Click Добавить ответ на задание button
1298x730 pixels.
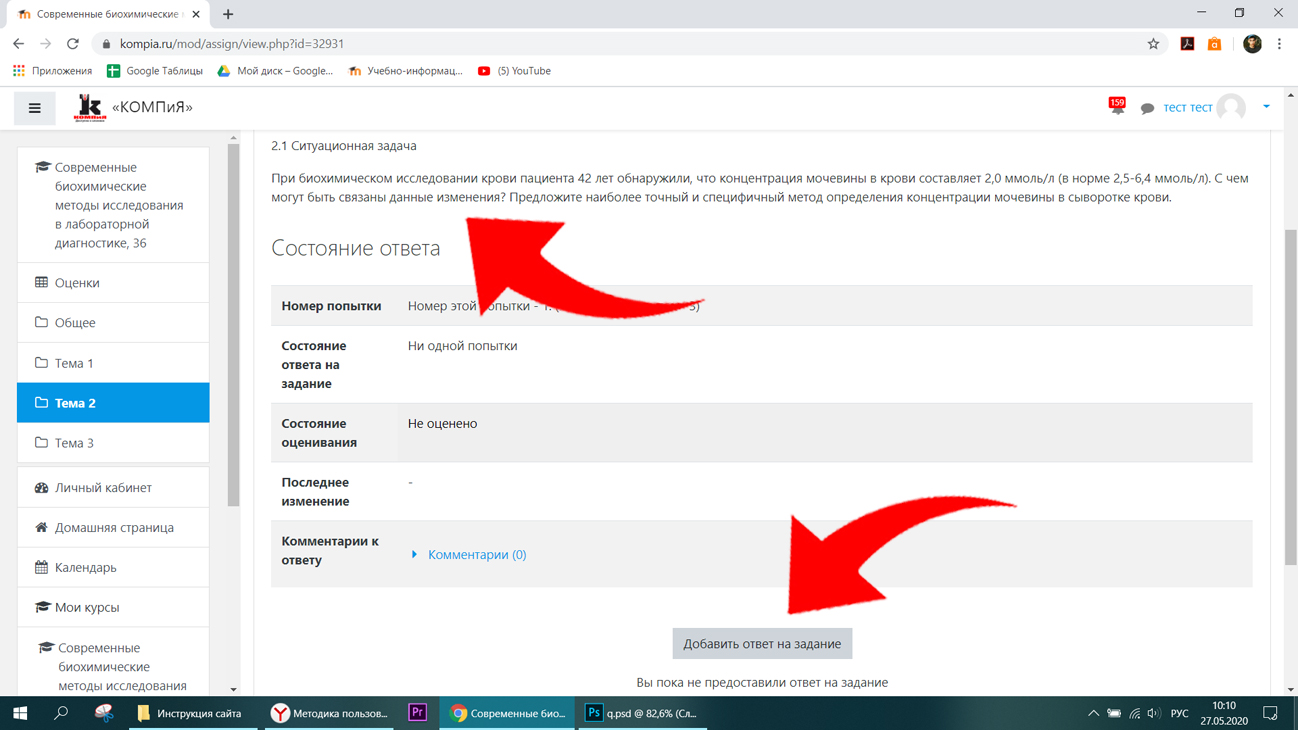(762, 644)
